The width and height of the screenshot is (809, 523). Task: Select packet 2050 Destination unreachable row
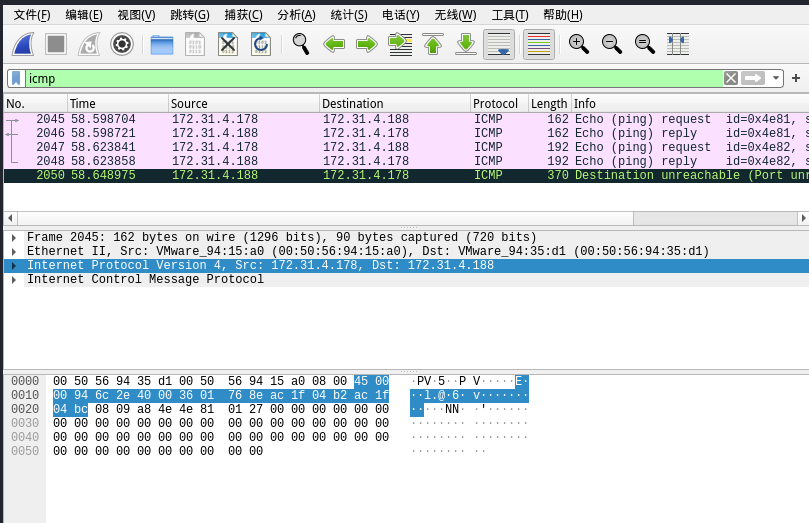(406, 175)
